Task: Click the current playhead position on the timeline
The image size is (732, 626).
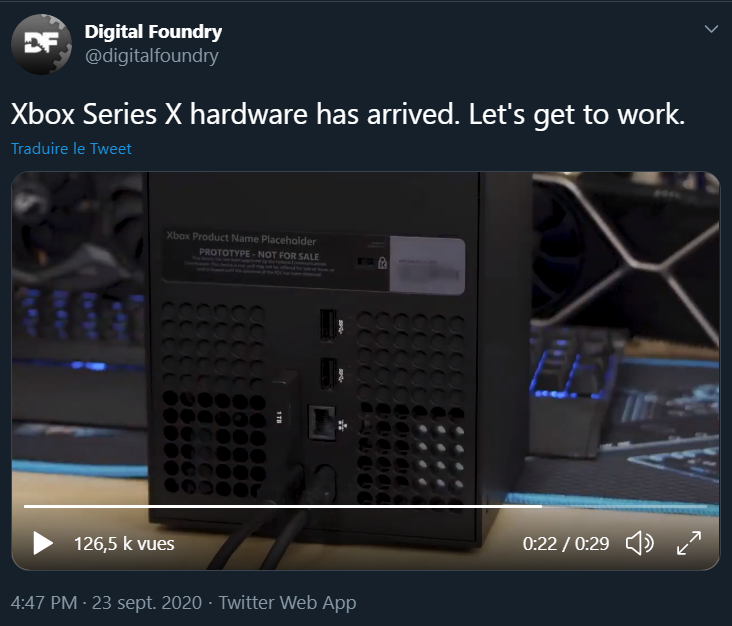Action: (x=542, y=506)
